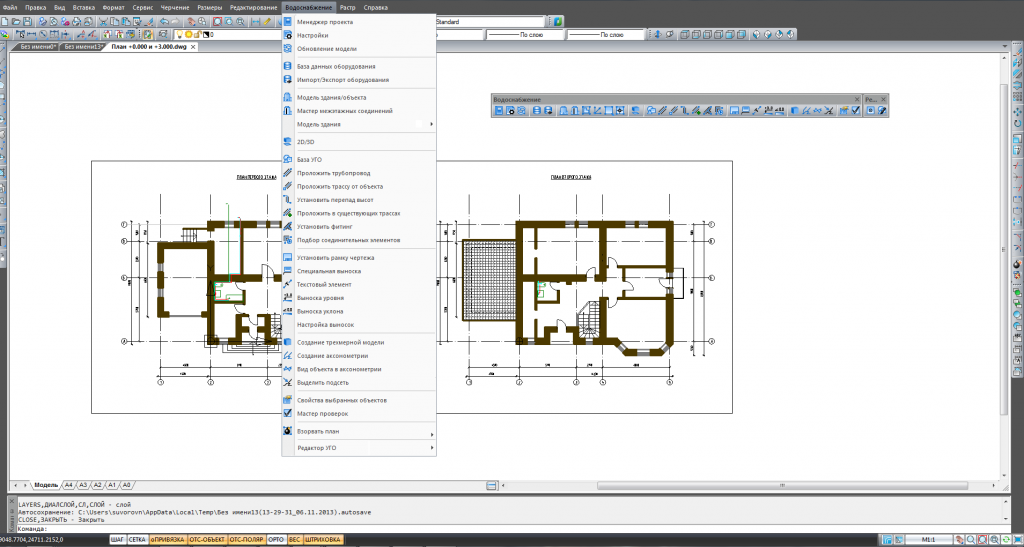Image resolution: width=1024 pixels, height=547 pixels.
Task: Click drawing frame icon in floating toolbar
Action: pos(734,110)
